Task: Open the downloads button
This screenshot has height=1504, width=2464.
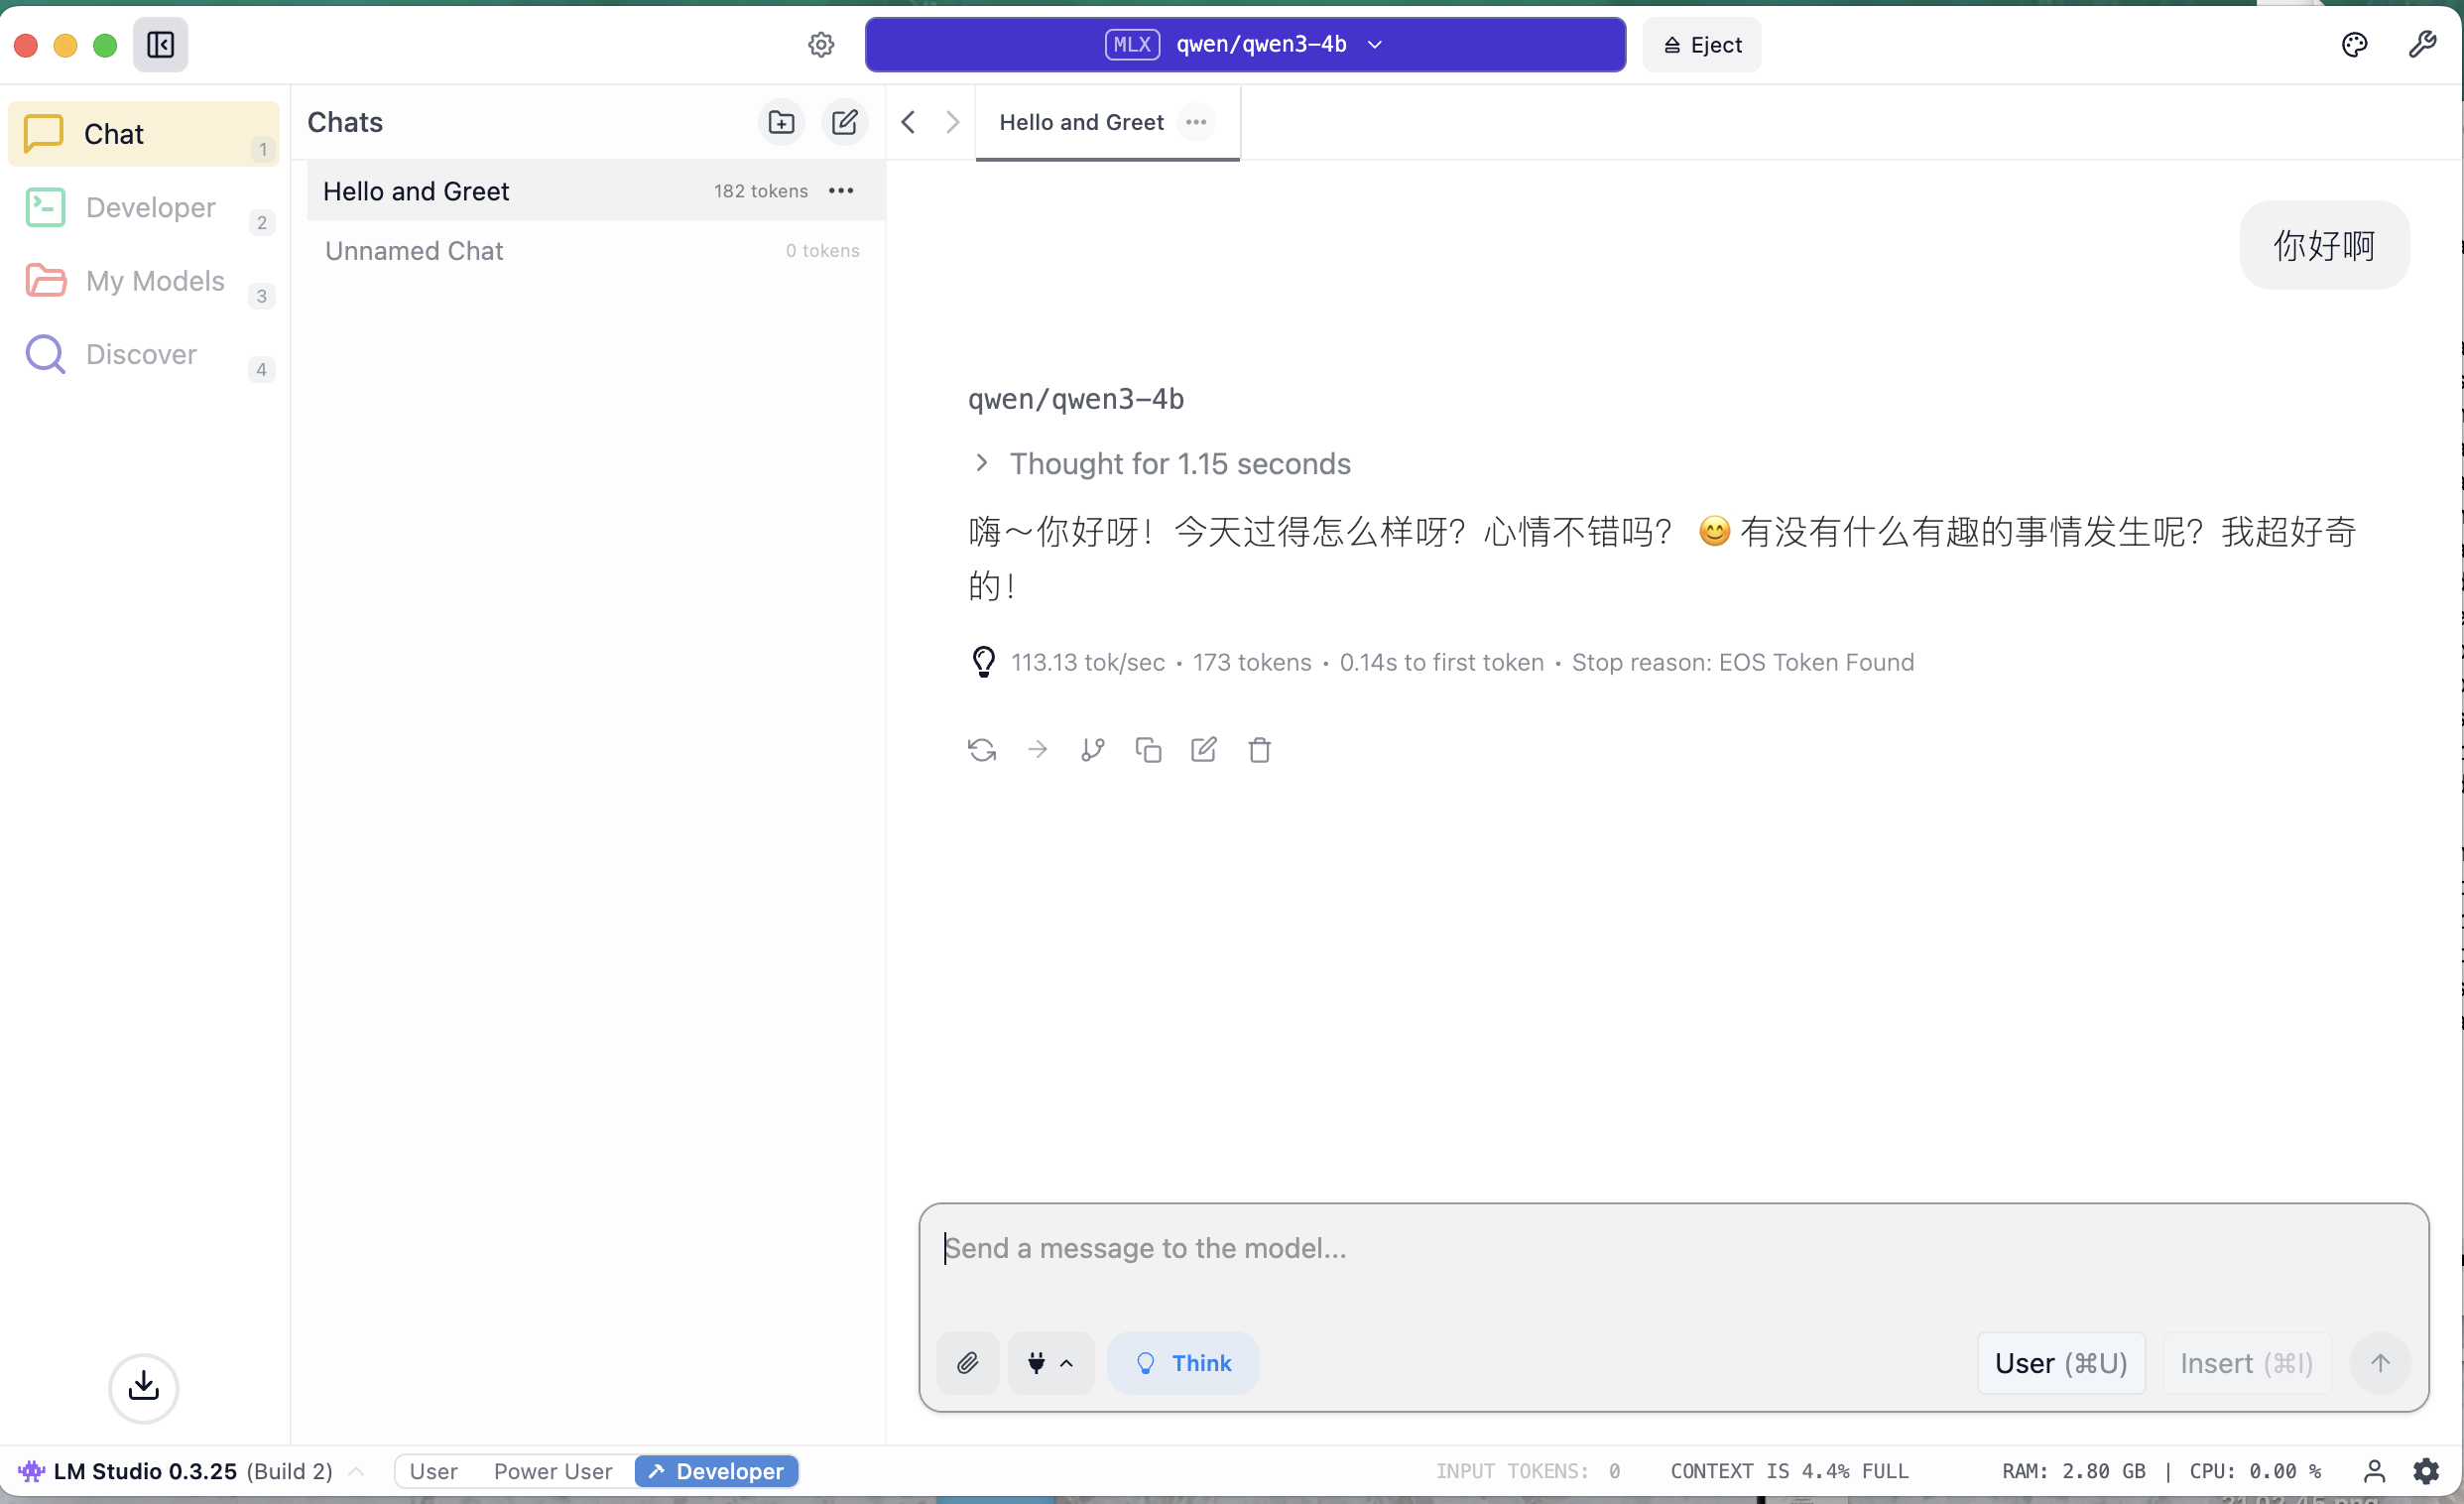Action: pyautogui.click(x=144, y=1388)
